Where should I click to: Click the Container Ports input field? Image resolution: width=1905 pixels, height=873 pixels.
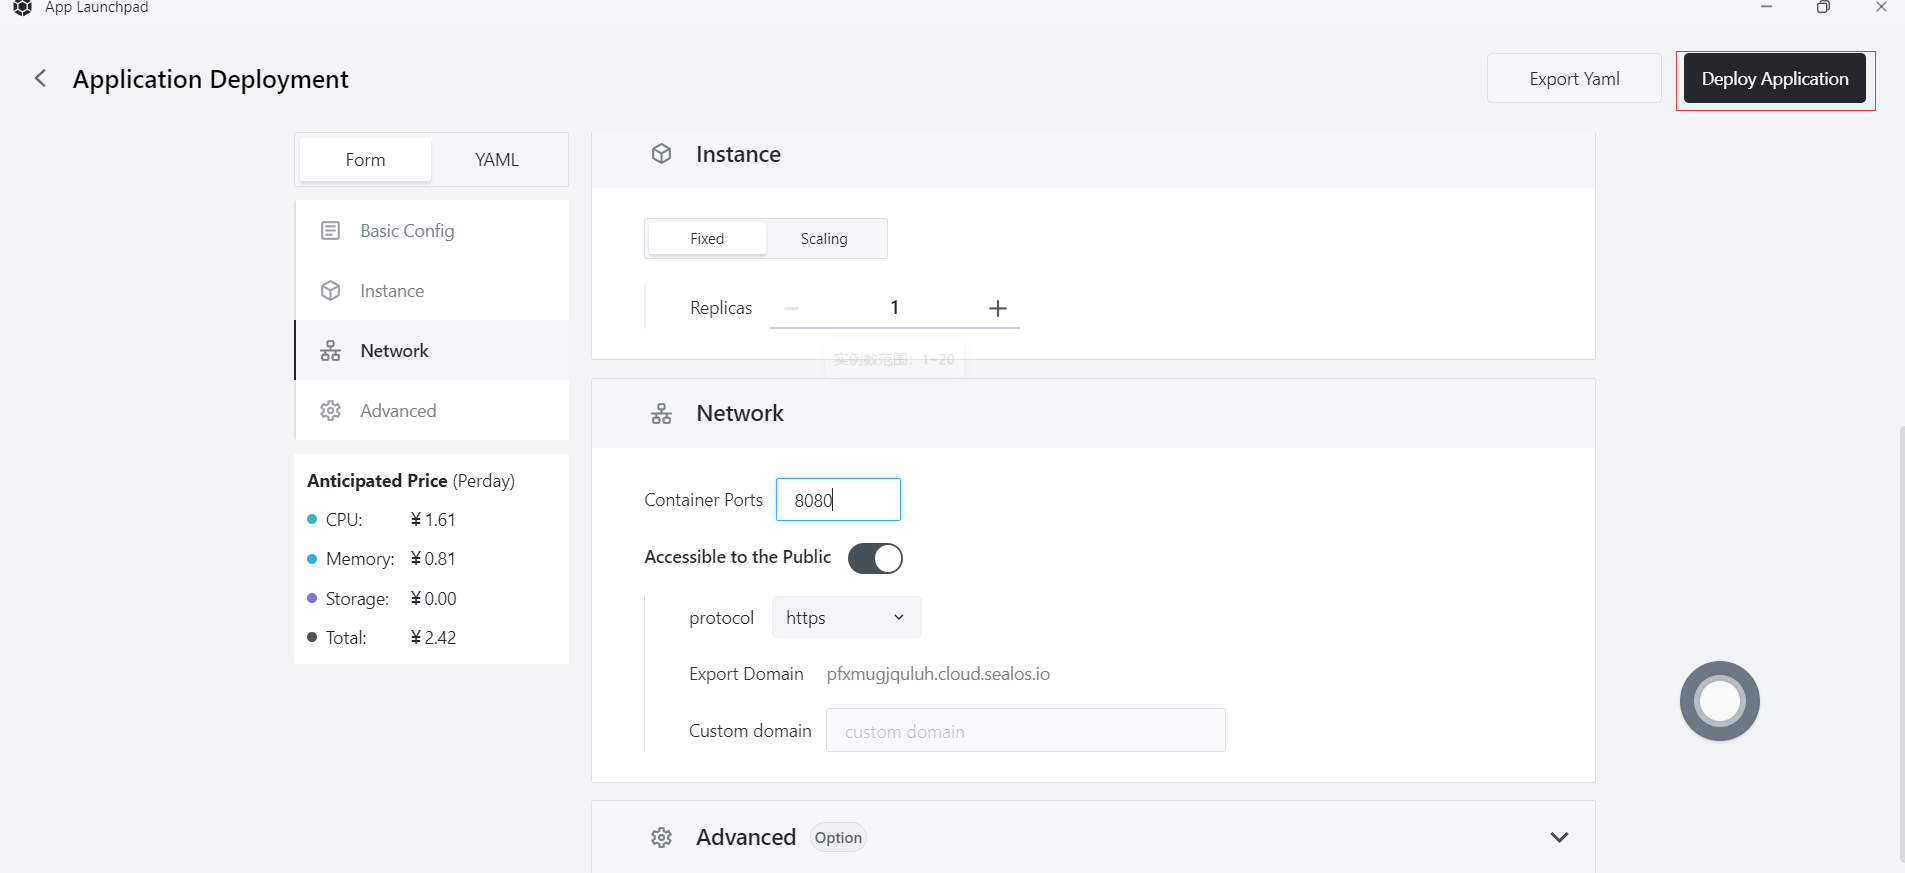838,500
